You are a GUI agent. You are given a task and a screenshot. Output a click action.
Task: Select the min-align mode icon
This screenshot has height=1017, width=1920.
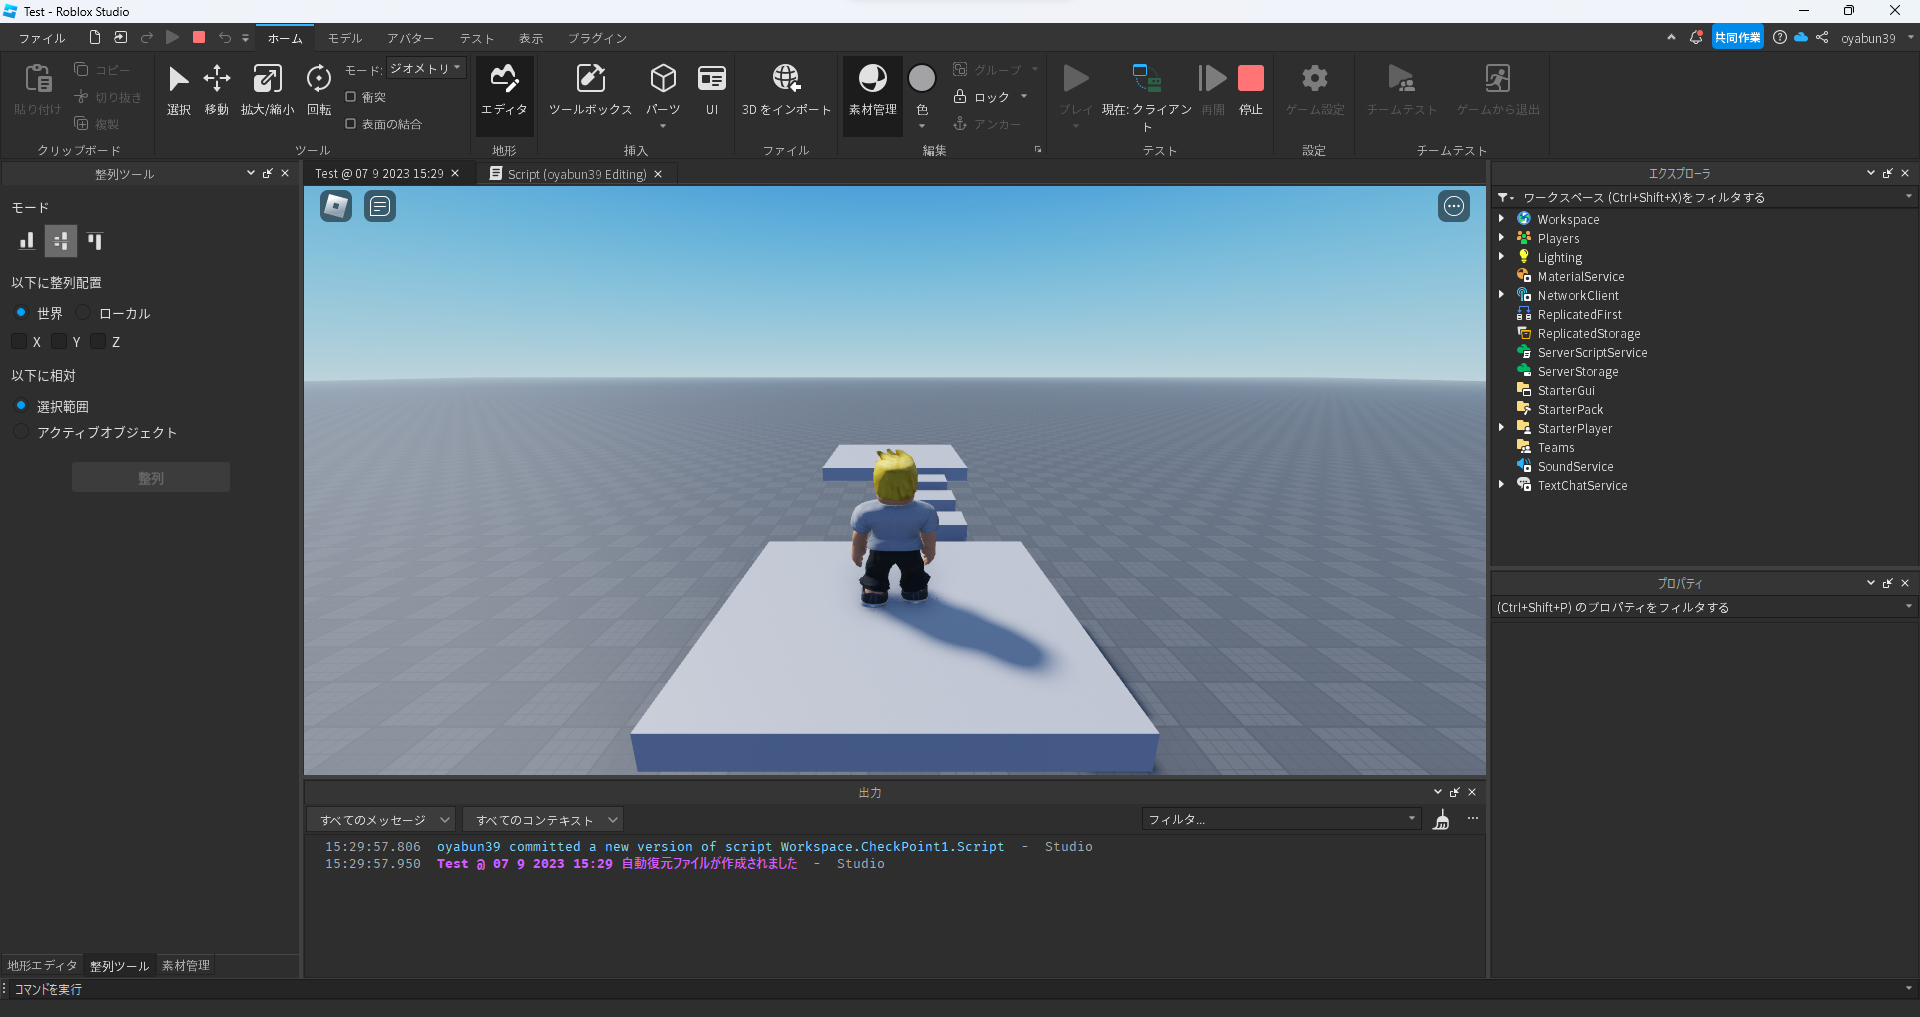point(27,241)
